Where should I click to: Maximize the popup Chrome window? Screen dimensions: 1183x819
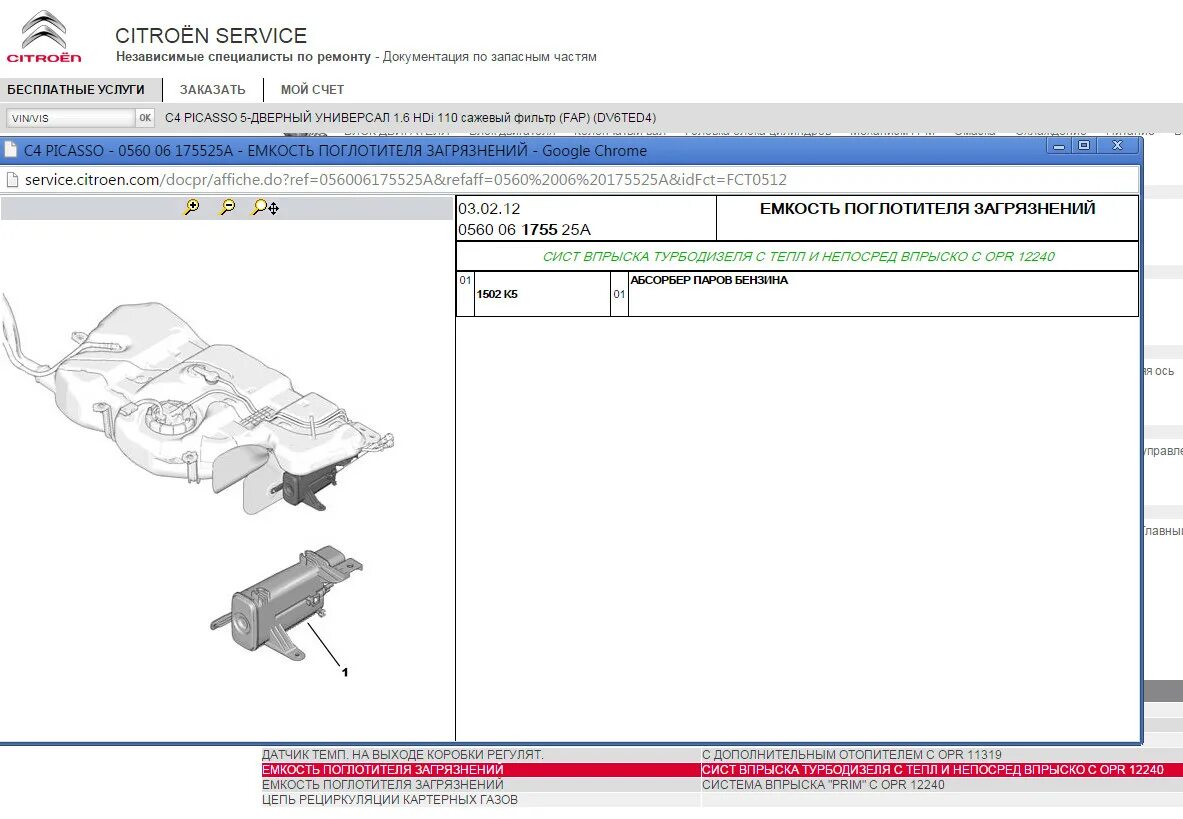click(1084, 146)
